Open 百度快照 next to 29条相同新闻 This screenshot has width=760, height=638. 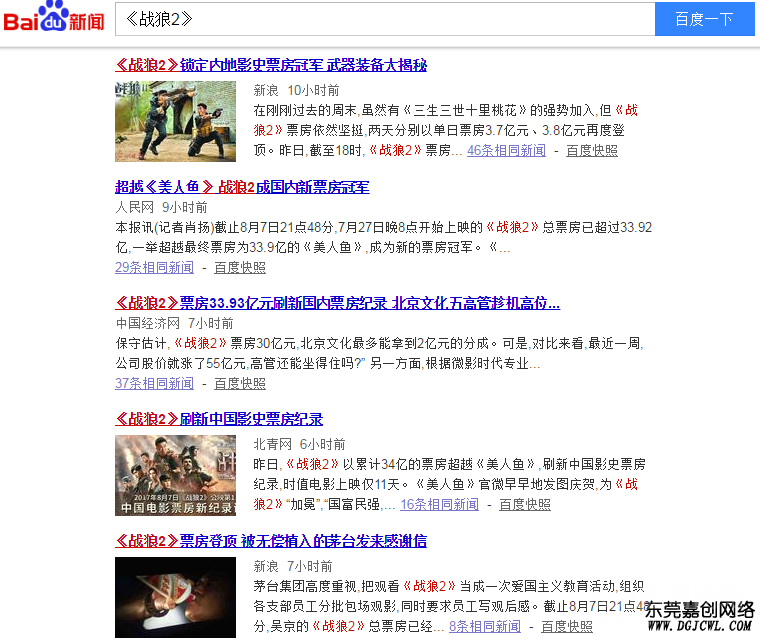[x=240, y=268]
